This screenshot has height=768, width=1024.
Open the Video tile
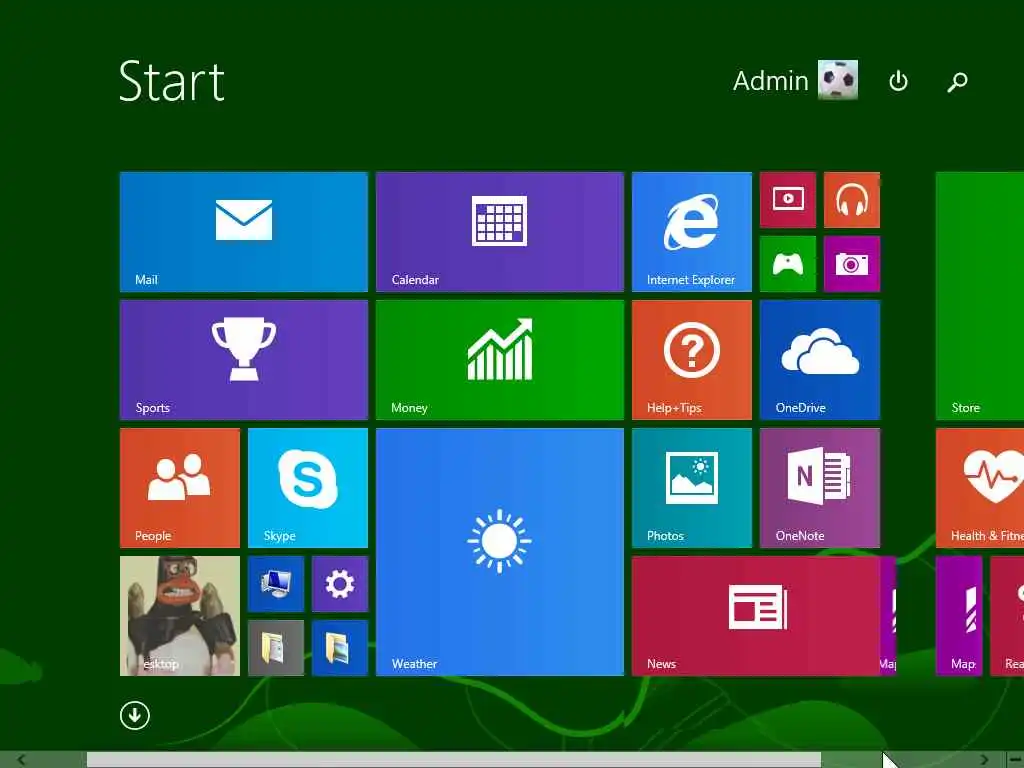788,200
